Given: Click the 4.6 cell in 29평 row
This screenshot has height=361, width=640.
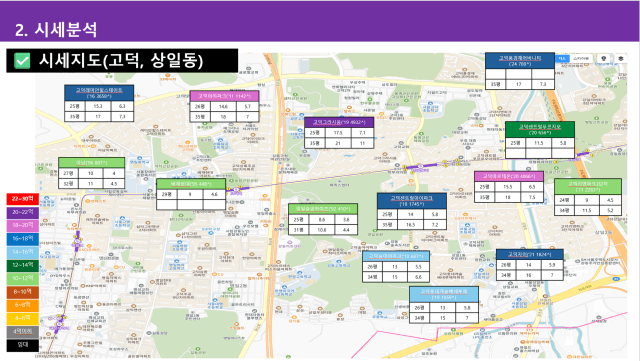Looking at the screenshot, I should [x=214, y=194].
